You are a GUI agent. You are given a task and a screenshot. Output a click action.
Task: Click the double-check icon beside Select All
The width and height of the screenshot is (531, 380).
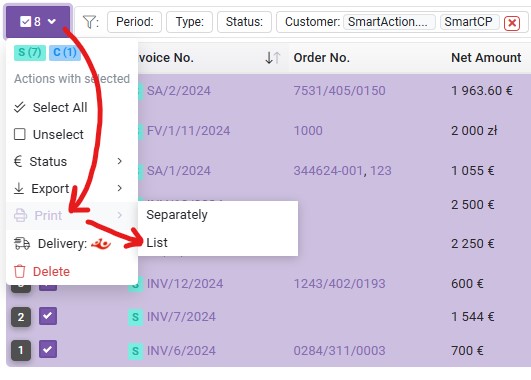[x=20, y=107]
